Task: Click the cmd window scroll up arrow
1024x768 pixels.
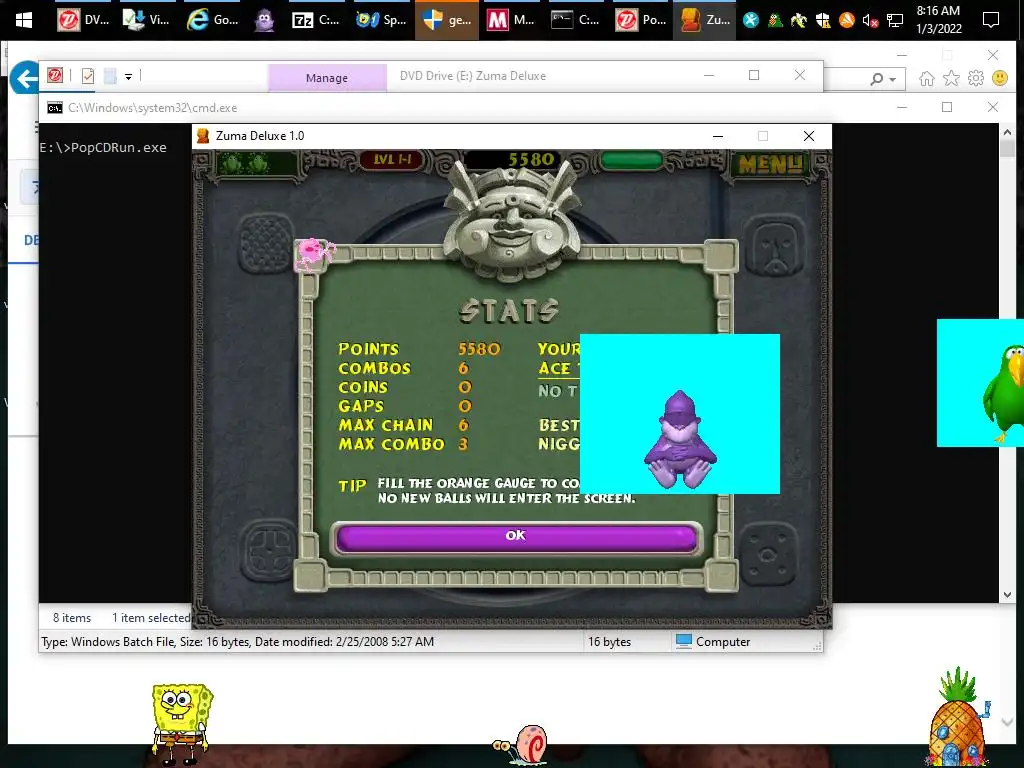Action: (1007, 131)
